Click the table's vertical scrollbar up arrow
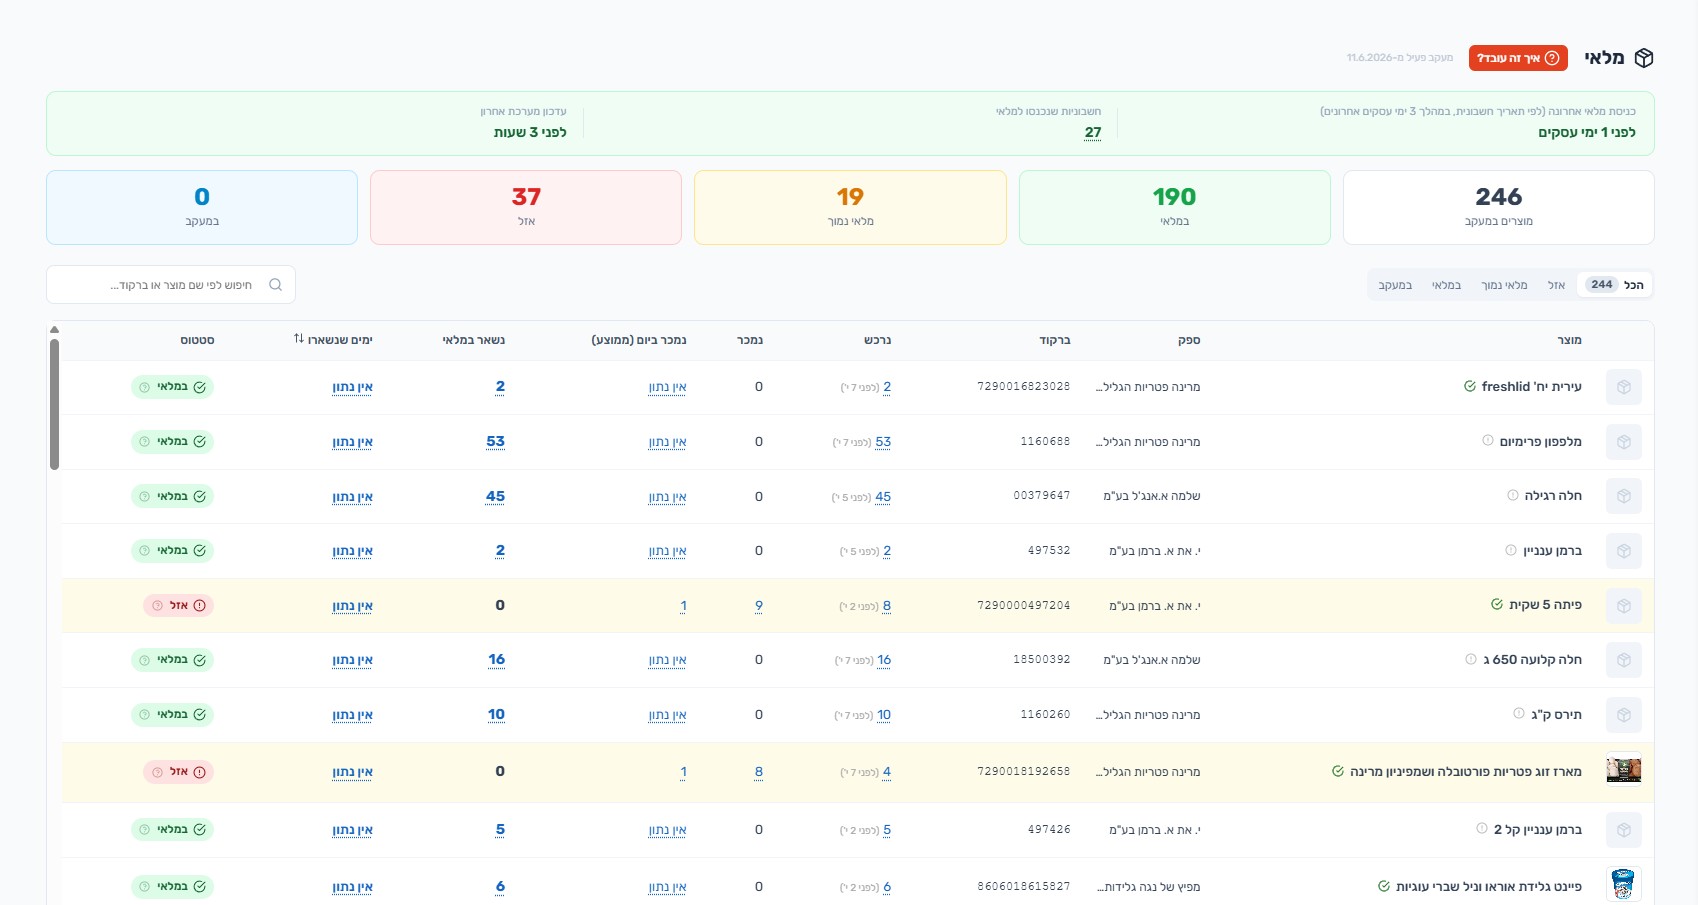Viewport: 1698px width, 905px height. (x=54, y=329)
